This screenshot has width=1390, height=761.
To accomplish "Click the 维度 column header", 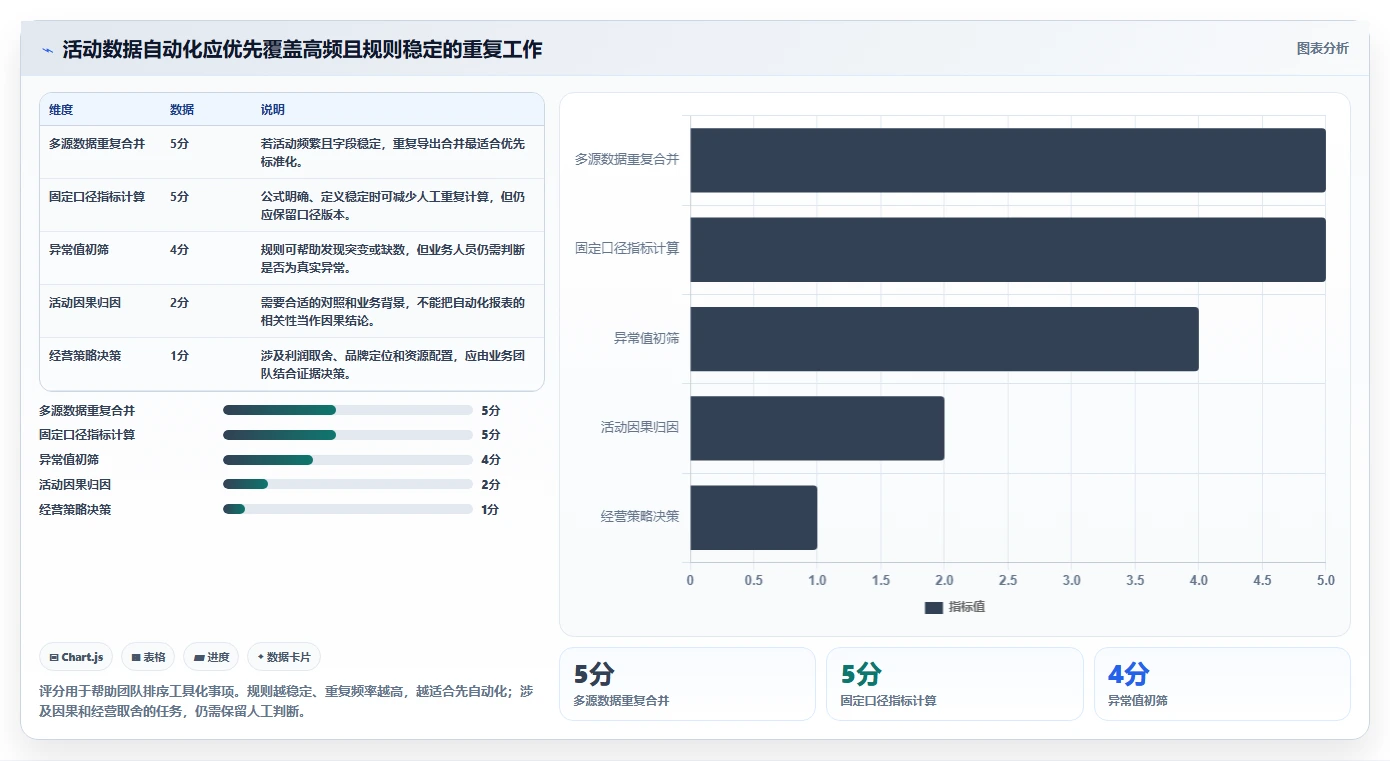I will (61, 109).
